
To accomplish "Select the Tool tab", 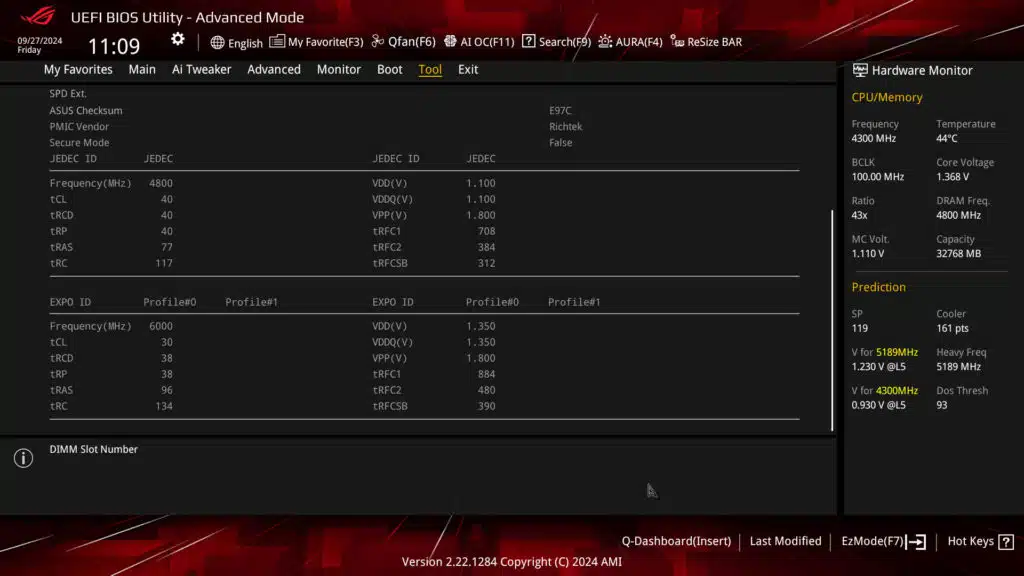I will pos(430,69).
